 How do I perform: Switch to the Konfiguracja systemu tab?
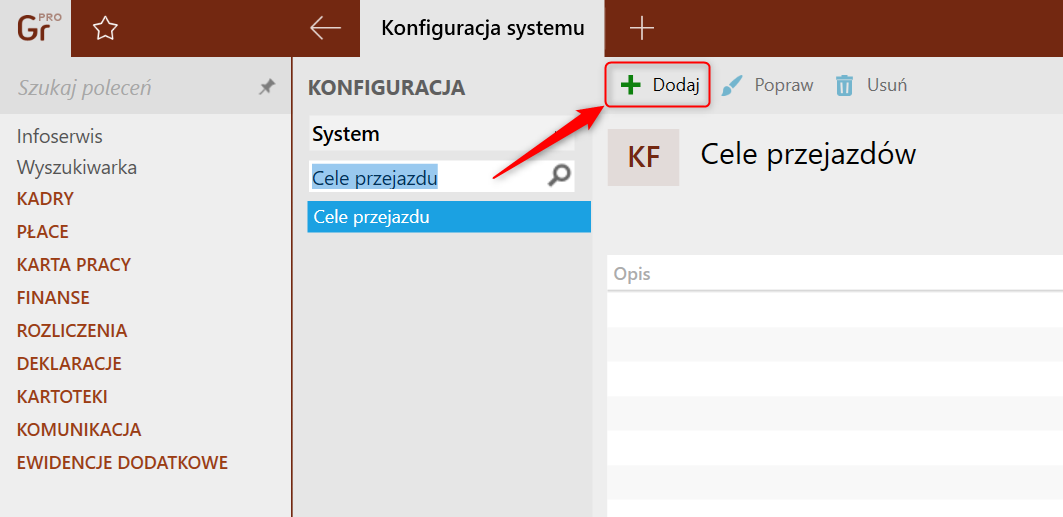pos(482,28)
